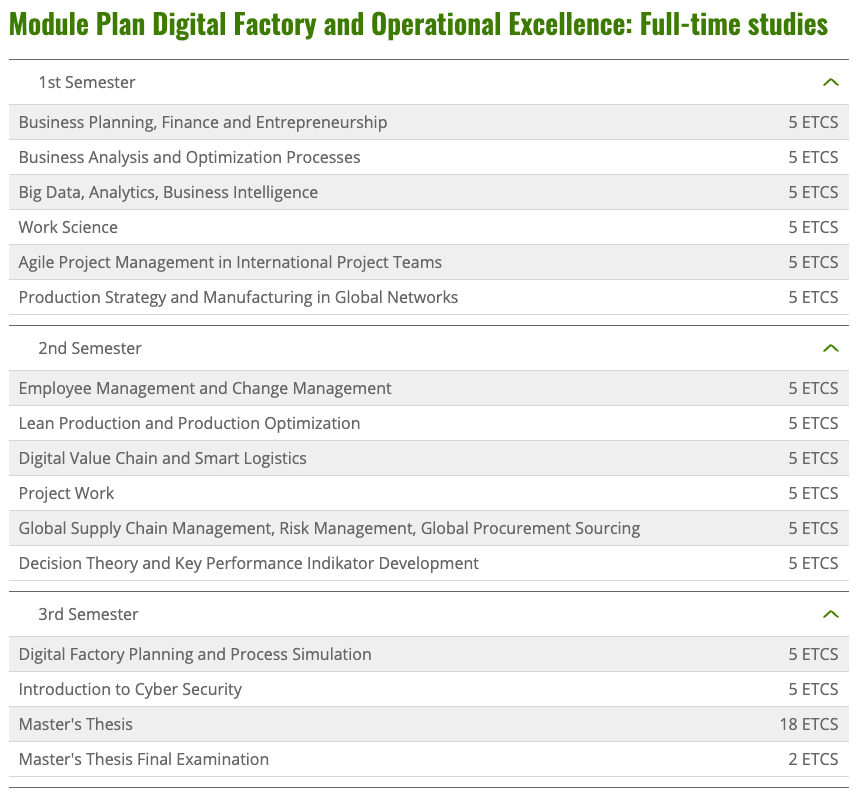The image size is (862, 803).
Task: Collapse the 2nd Semester chevron icon
Action: (x=831, y=348)
